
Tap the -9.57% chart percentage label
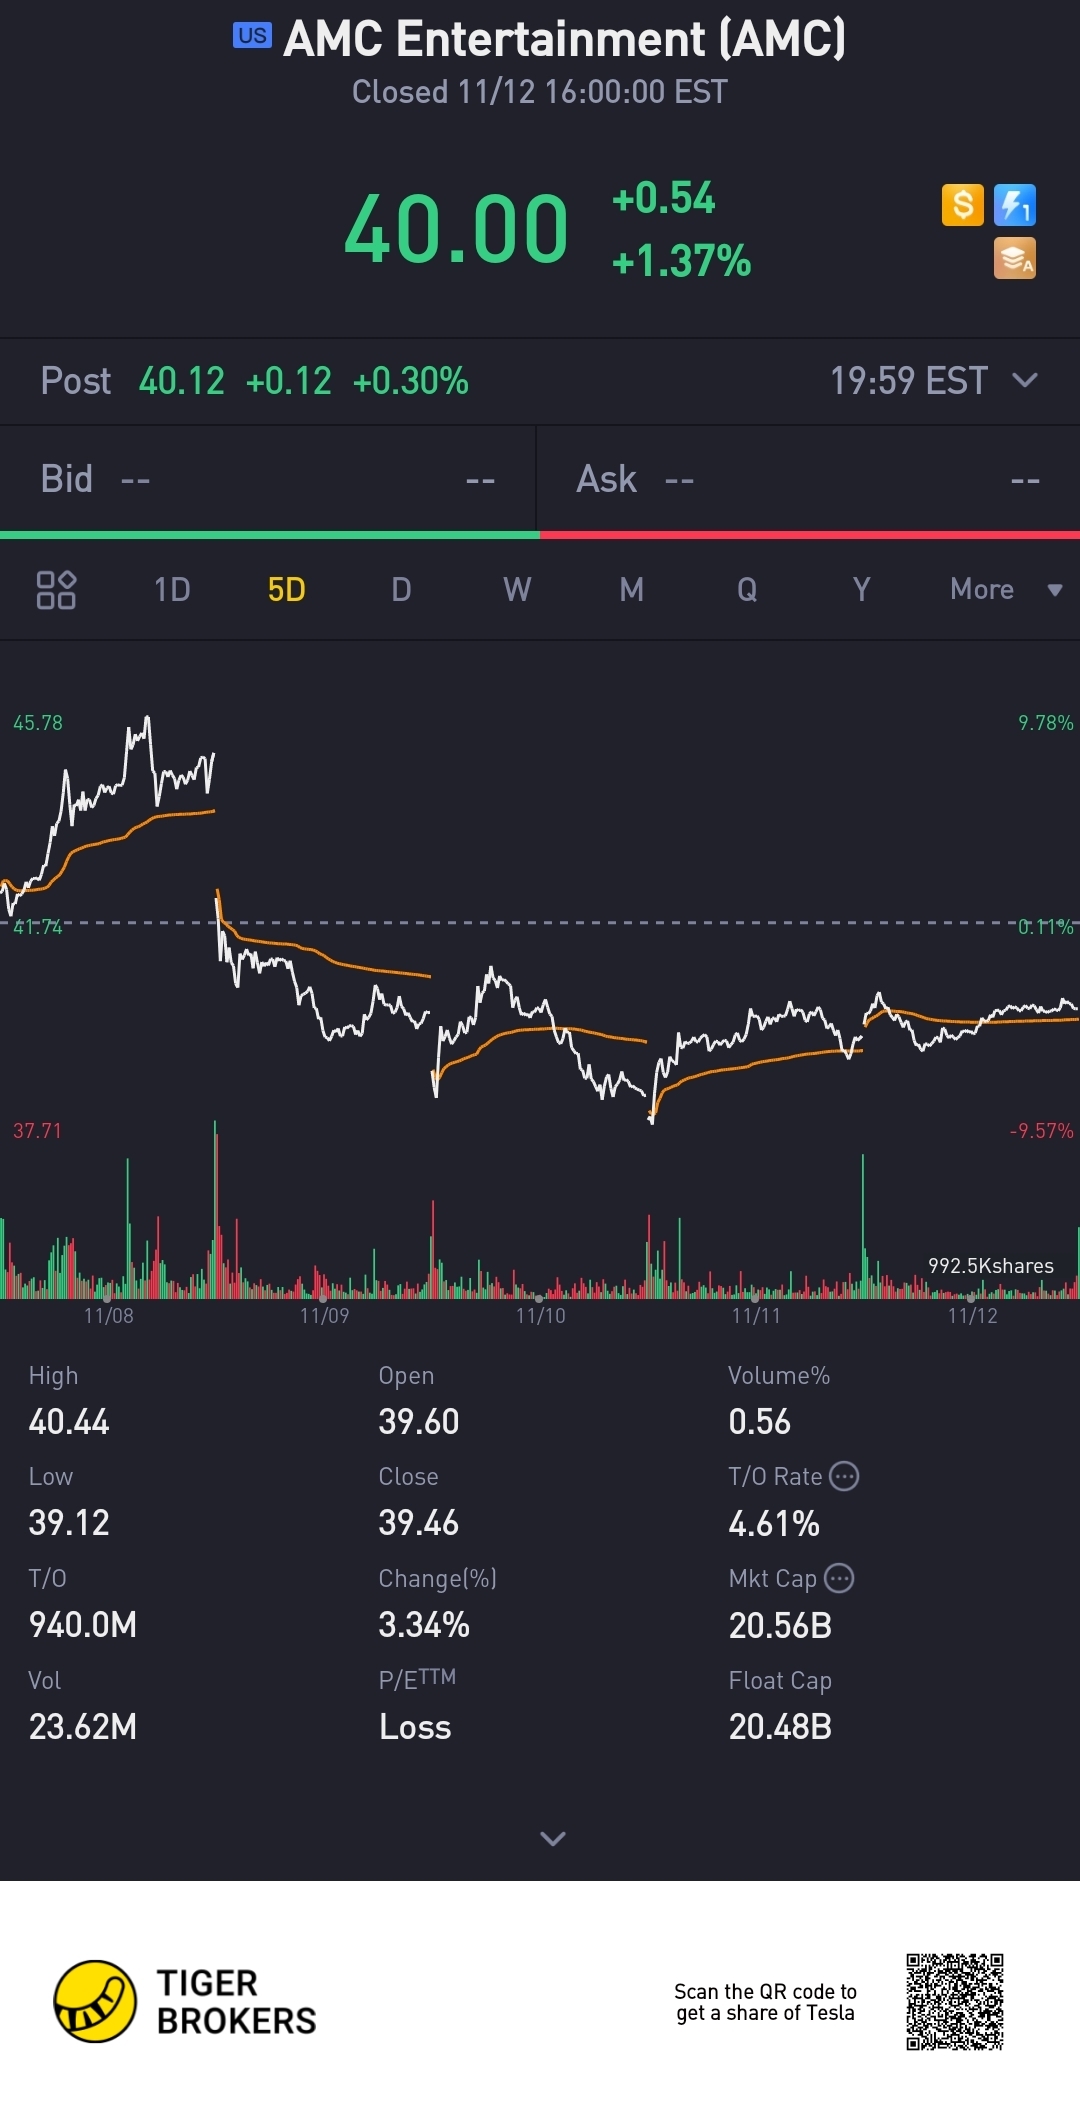tap(1041, 1131)
